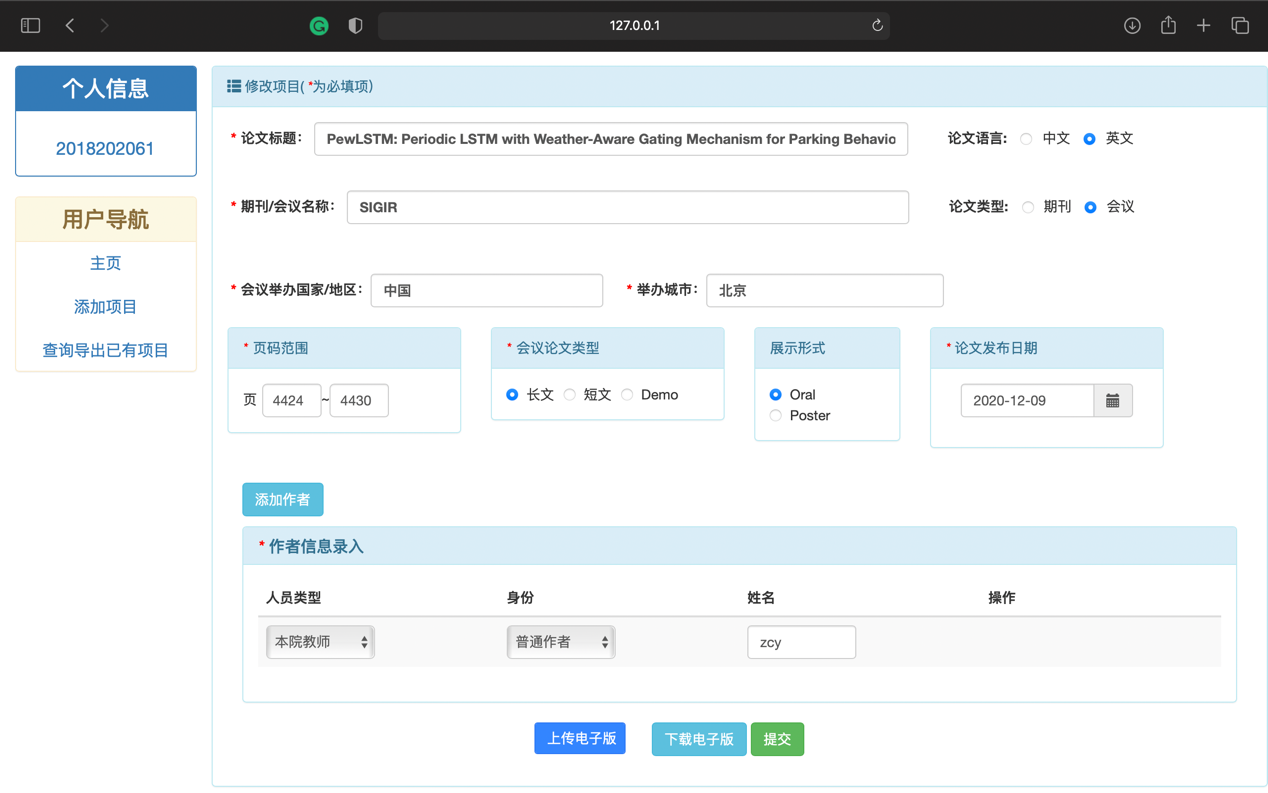1268x793 pixels.
Task: Choose Poster presentation format
Action: pyautogui.click(x=776, y=416)
